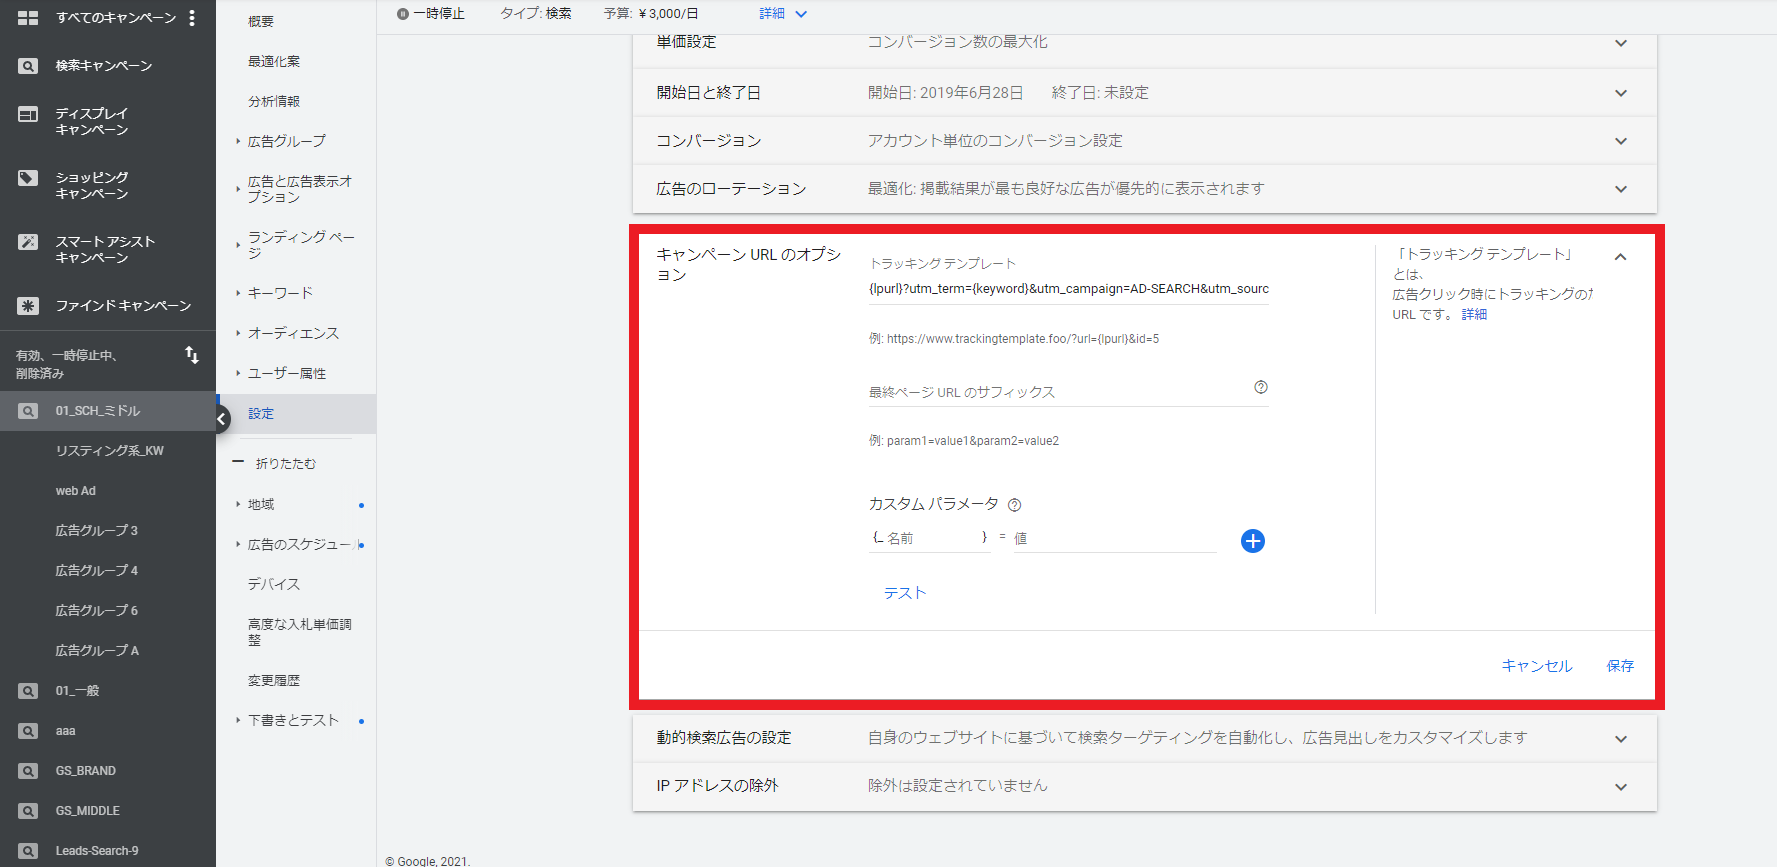Open the キーワード menu
1777x867 pixels.
[x=280, y=293]
